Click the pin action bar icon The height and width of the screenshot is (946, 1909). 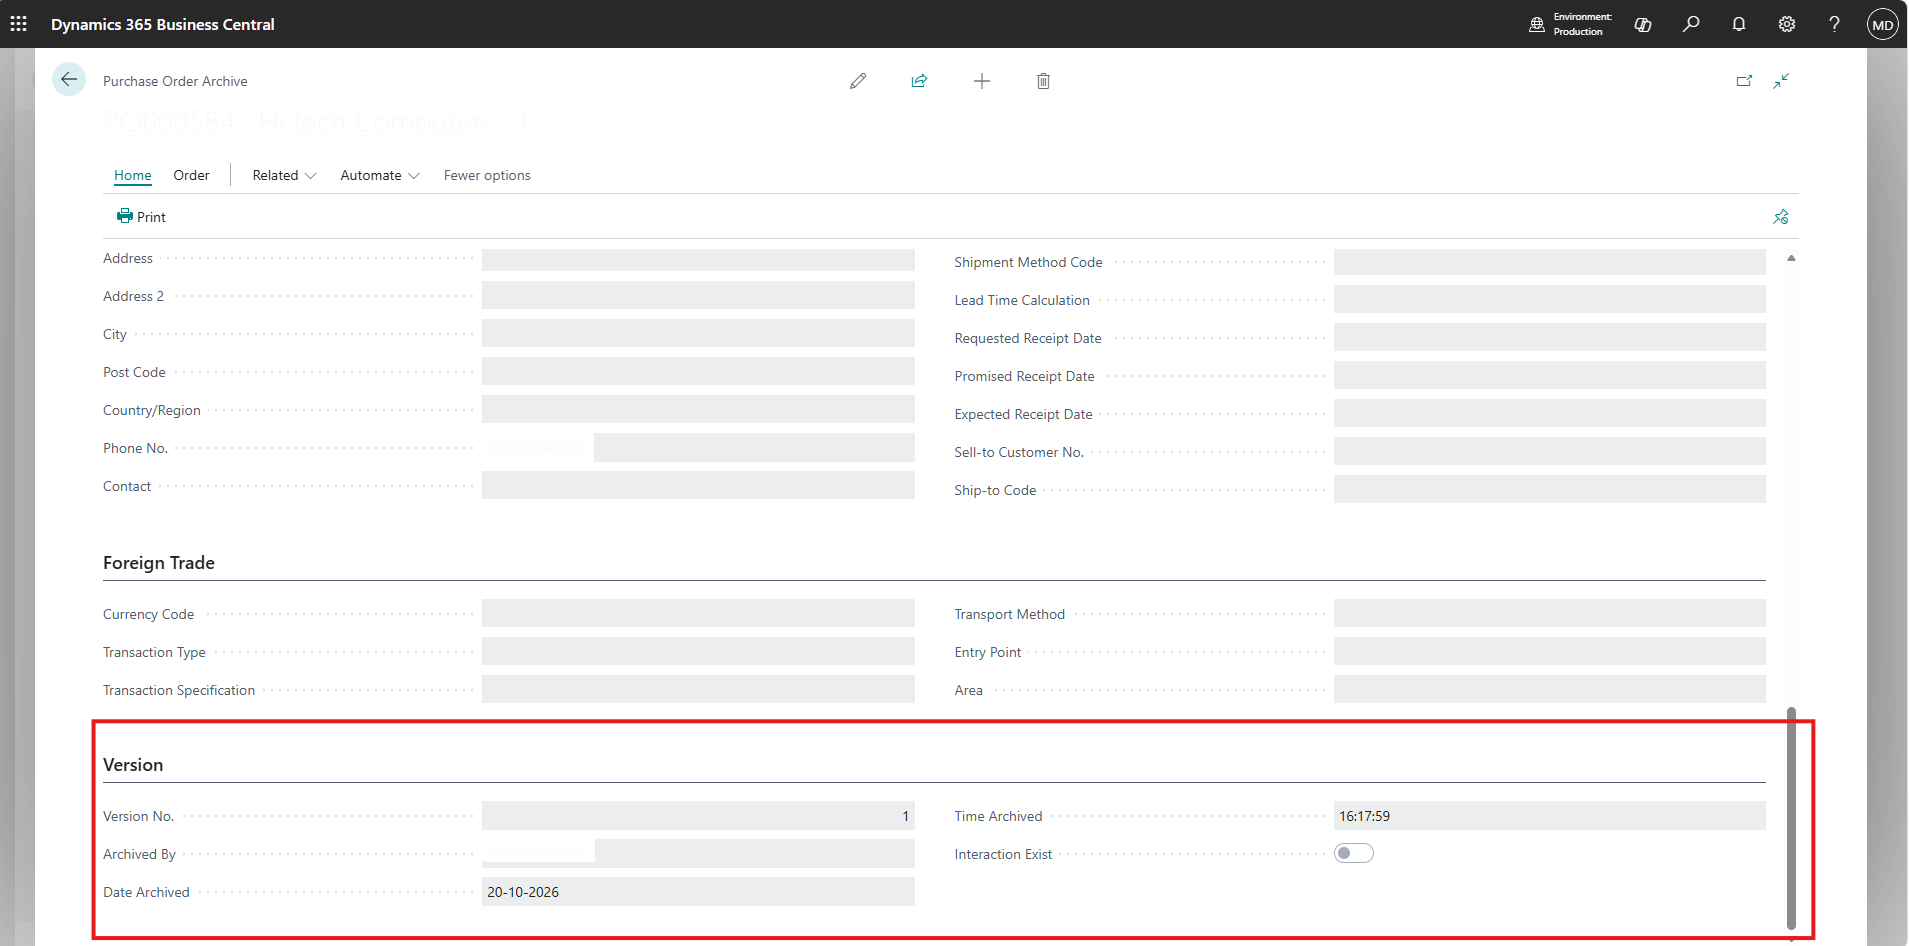[1781, 217]
